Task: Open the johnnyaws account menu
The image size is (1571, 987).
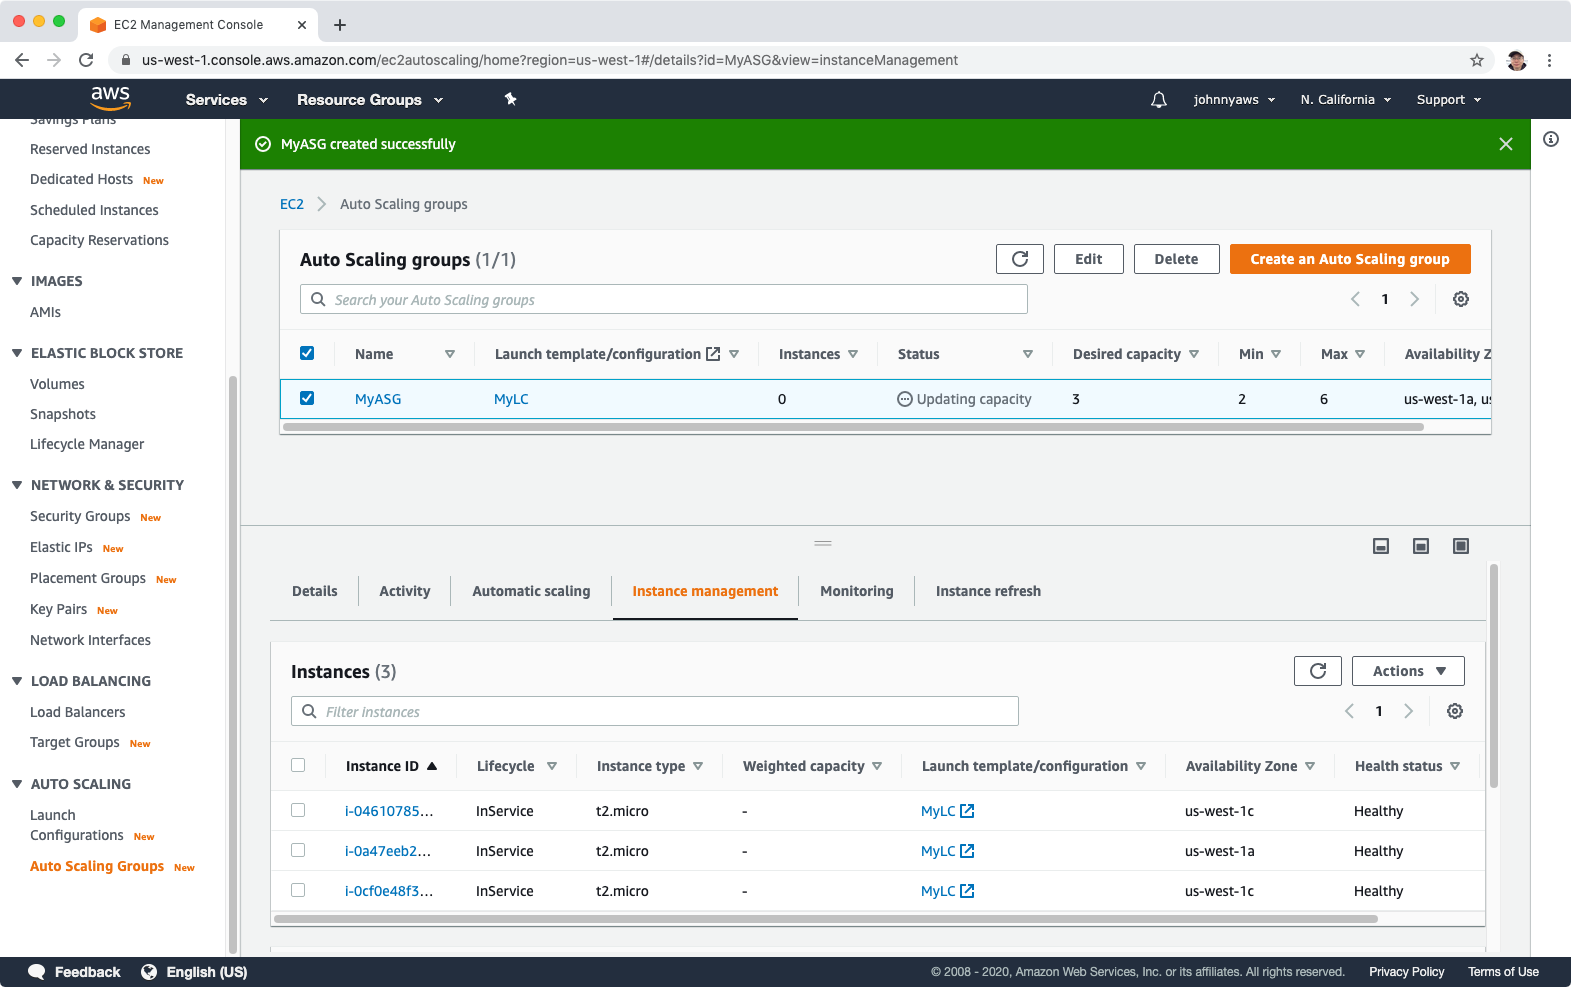Action: click(x=1235, y=100)
